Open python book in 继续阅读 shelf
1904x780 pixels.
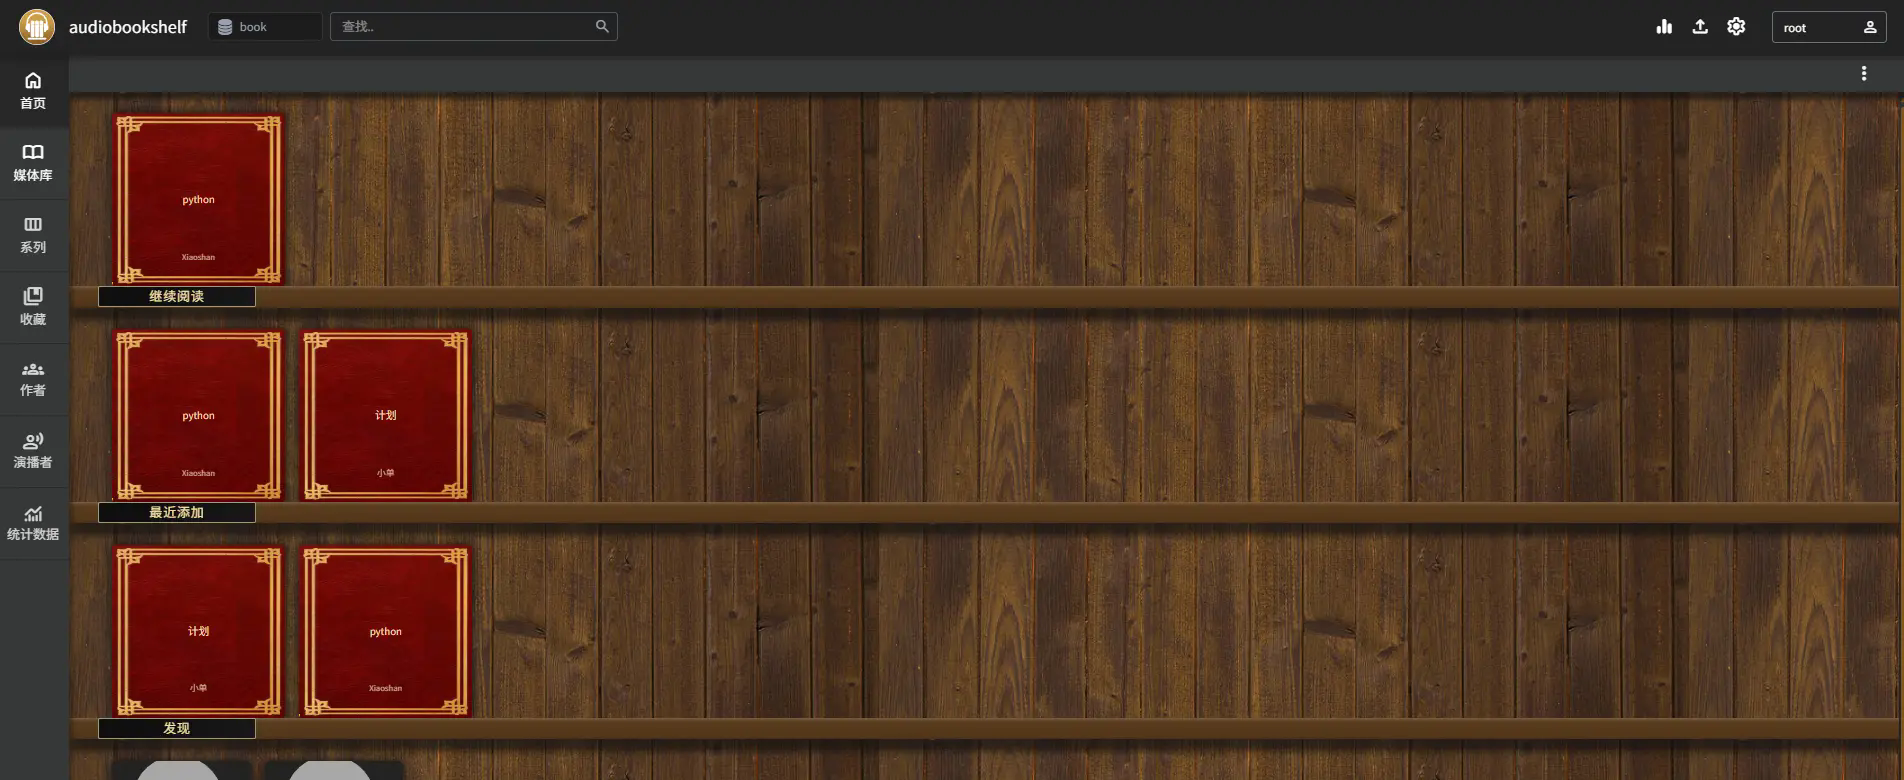click(199, 199)
